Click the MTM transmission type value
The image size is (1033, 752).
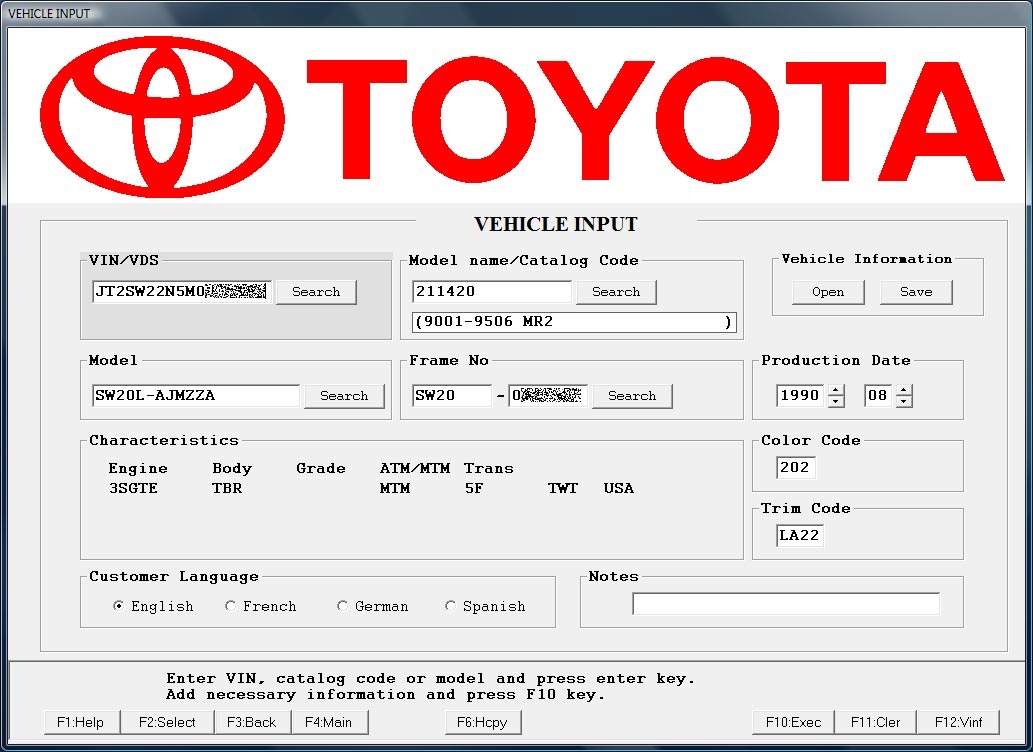coord(395,488)
